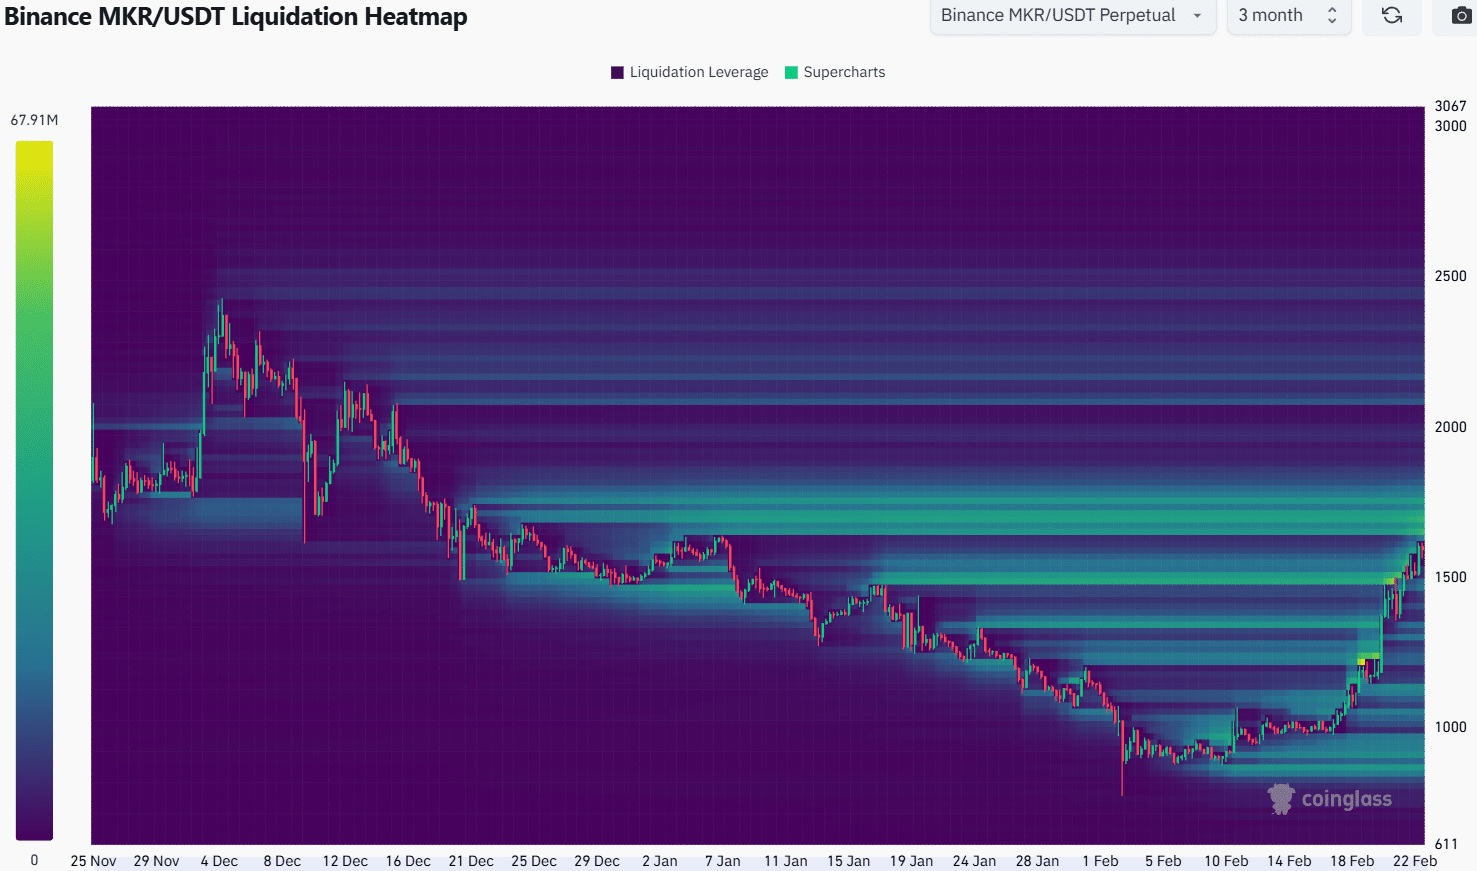The height and width of the screenshot is (871, 1477).
Task: Open the 3 month timeframe selector
Action: pyautogui.click(x=1289, y=15)
